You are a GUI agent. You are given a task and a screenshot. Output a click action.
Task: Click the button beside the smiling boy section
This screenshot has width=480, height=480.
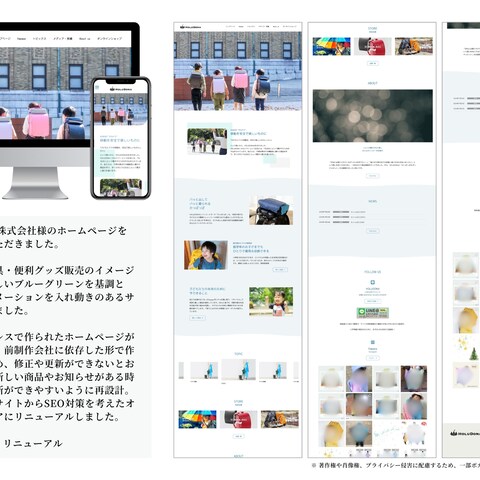tap(280, 269)
